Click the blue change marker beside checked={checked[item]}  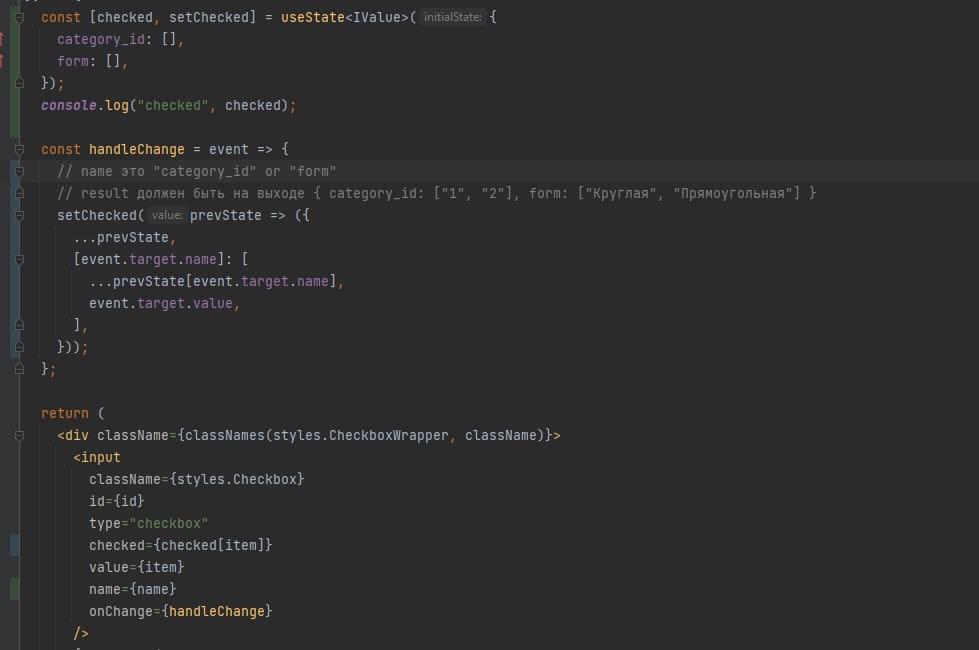click(x=14, y=545)
